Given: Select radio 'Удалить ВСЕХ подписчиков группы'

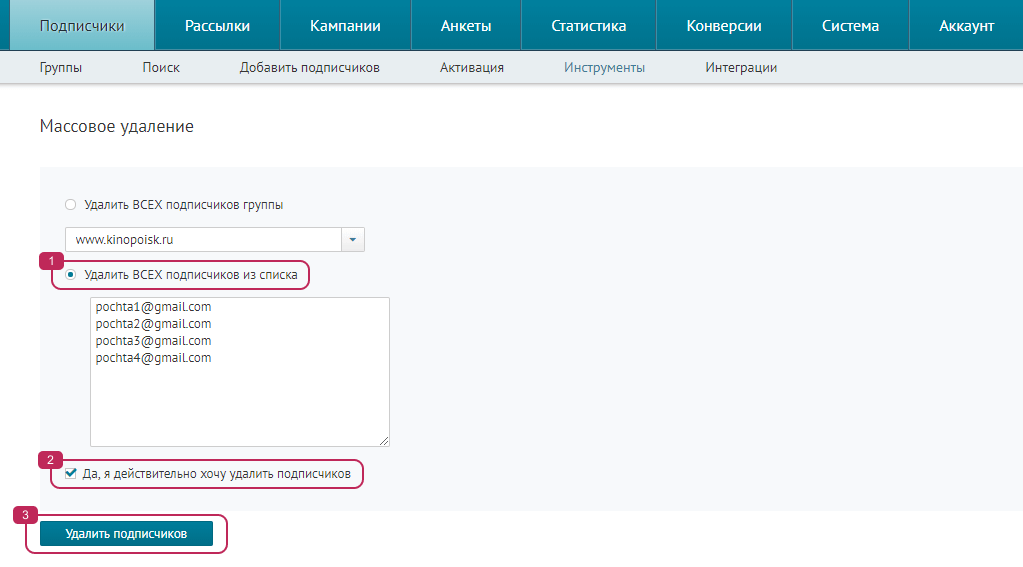Looking at the screenshot, I should [70, 205].
